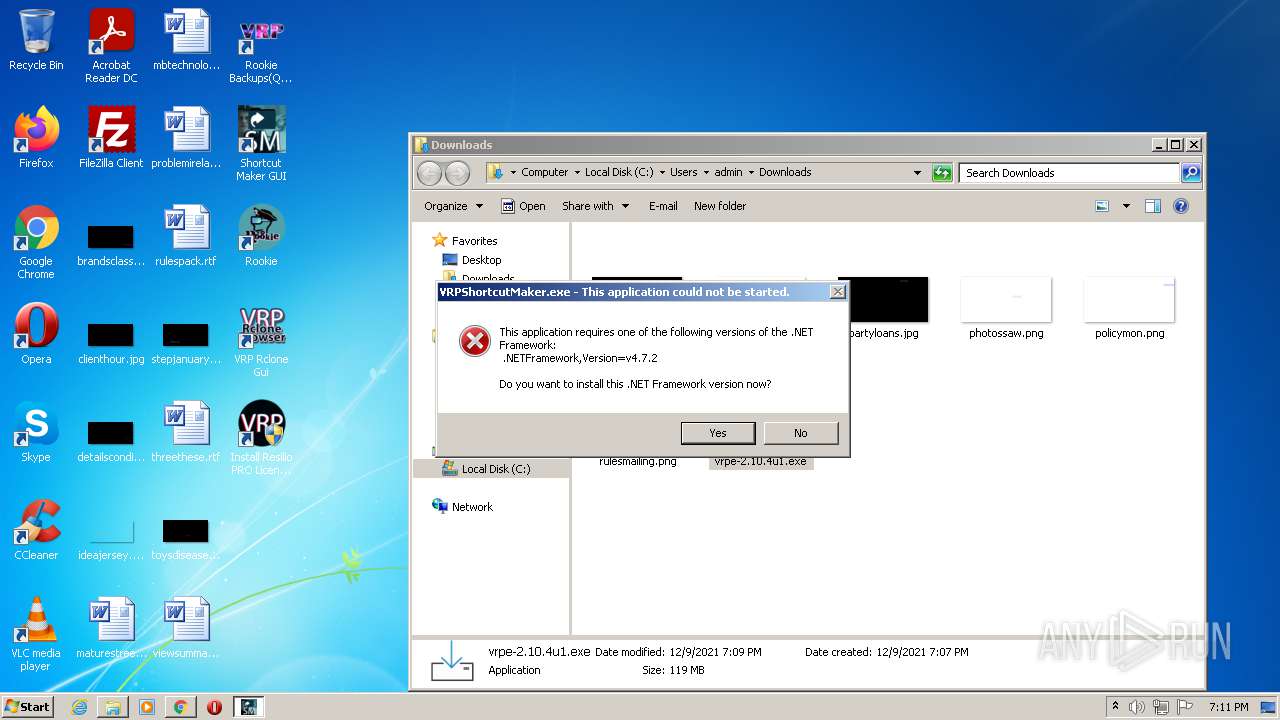The image size is (1280, 720).
Task: Select problemirela... document on desktop
Action: coord(186,138)
